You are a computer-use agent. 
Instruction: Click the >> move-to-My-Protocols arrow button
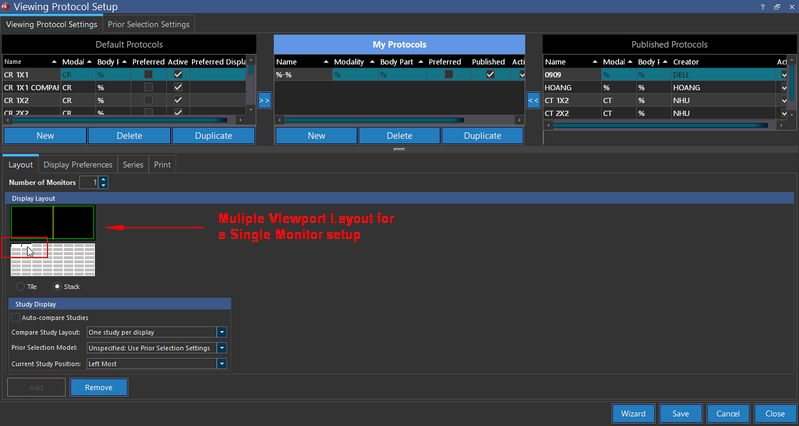[265, 100]
